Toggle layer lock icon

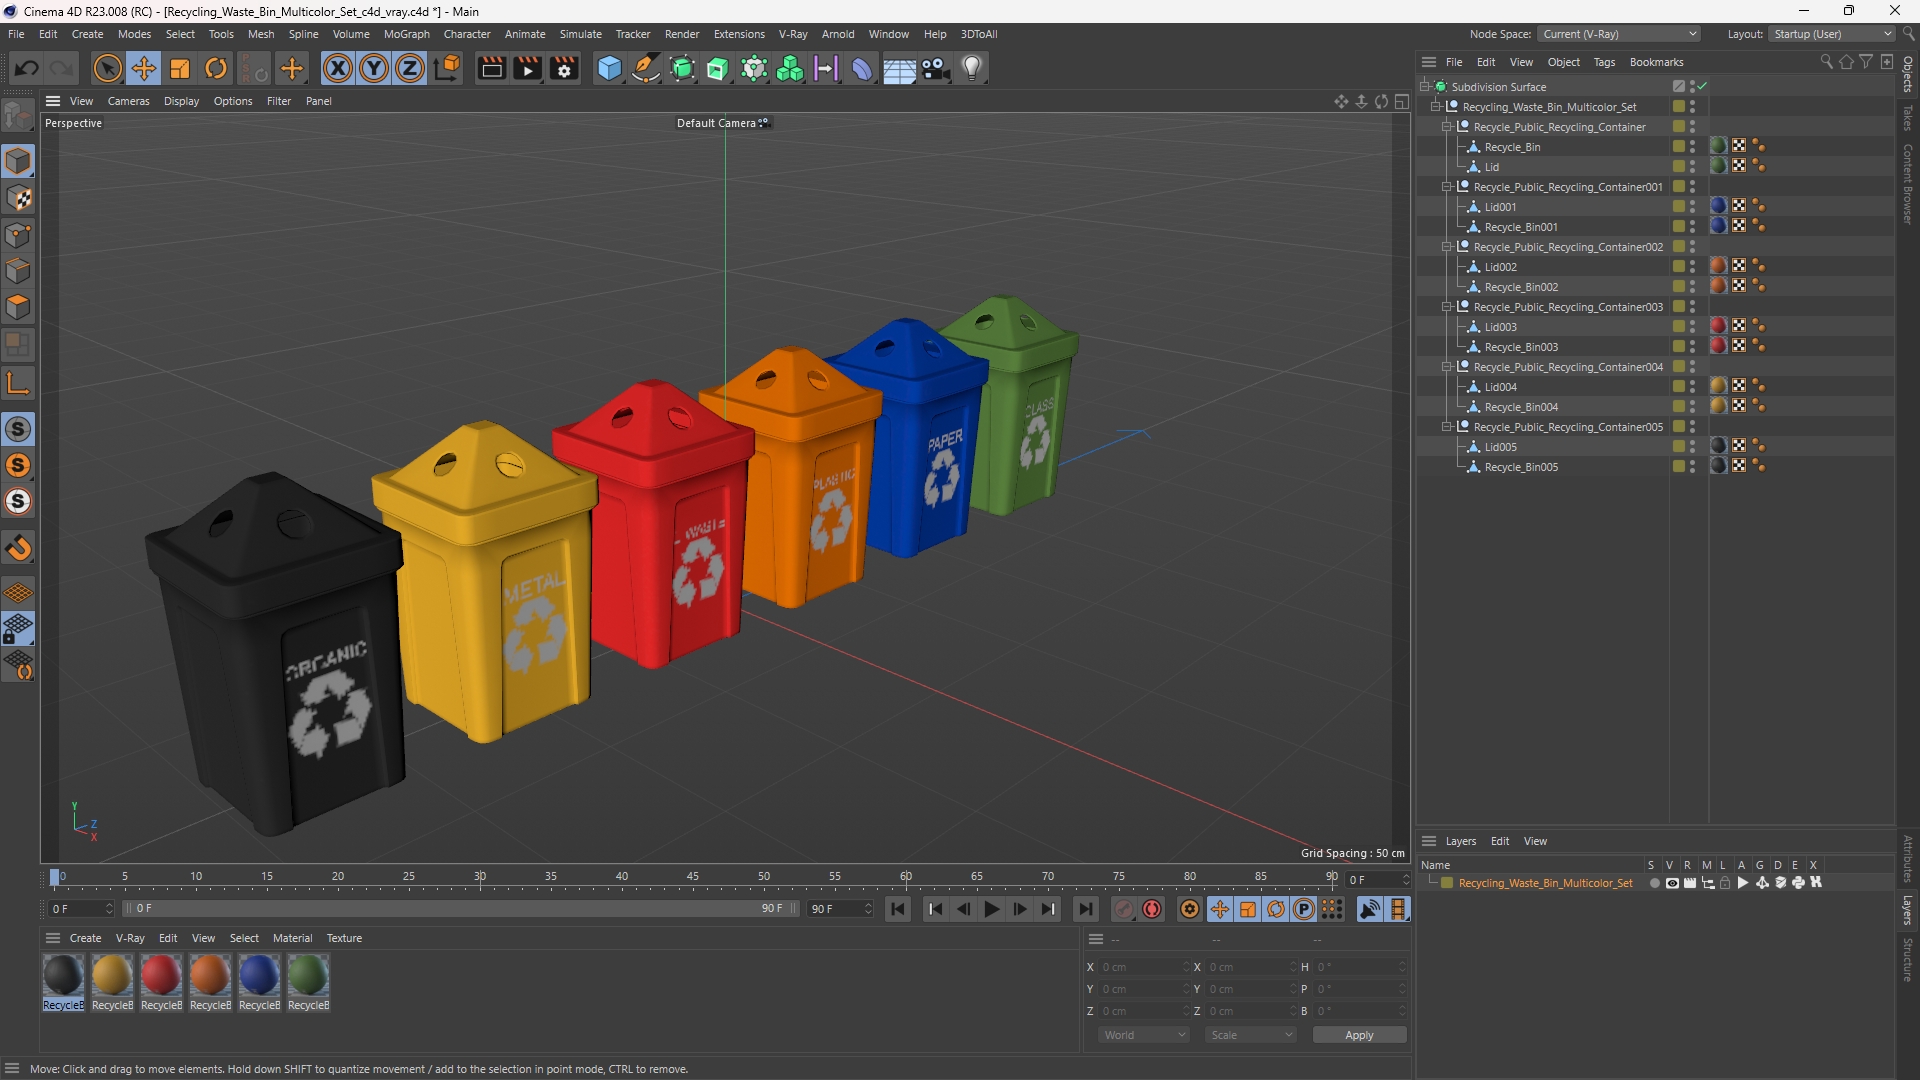point(1725,883)
